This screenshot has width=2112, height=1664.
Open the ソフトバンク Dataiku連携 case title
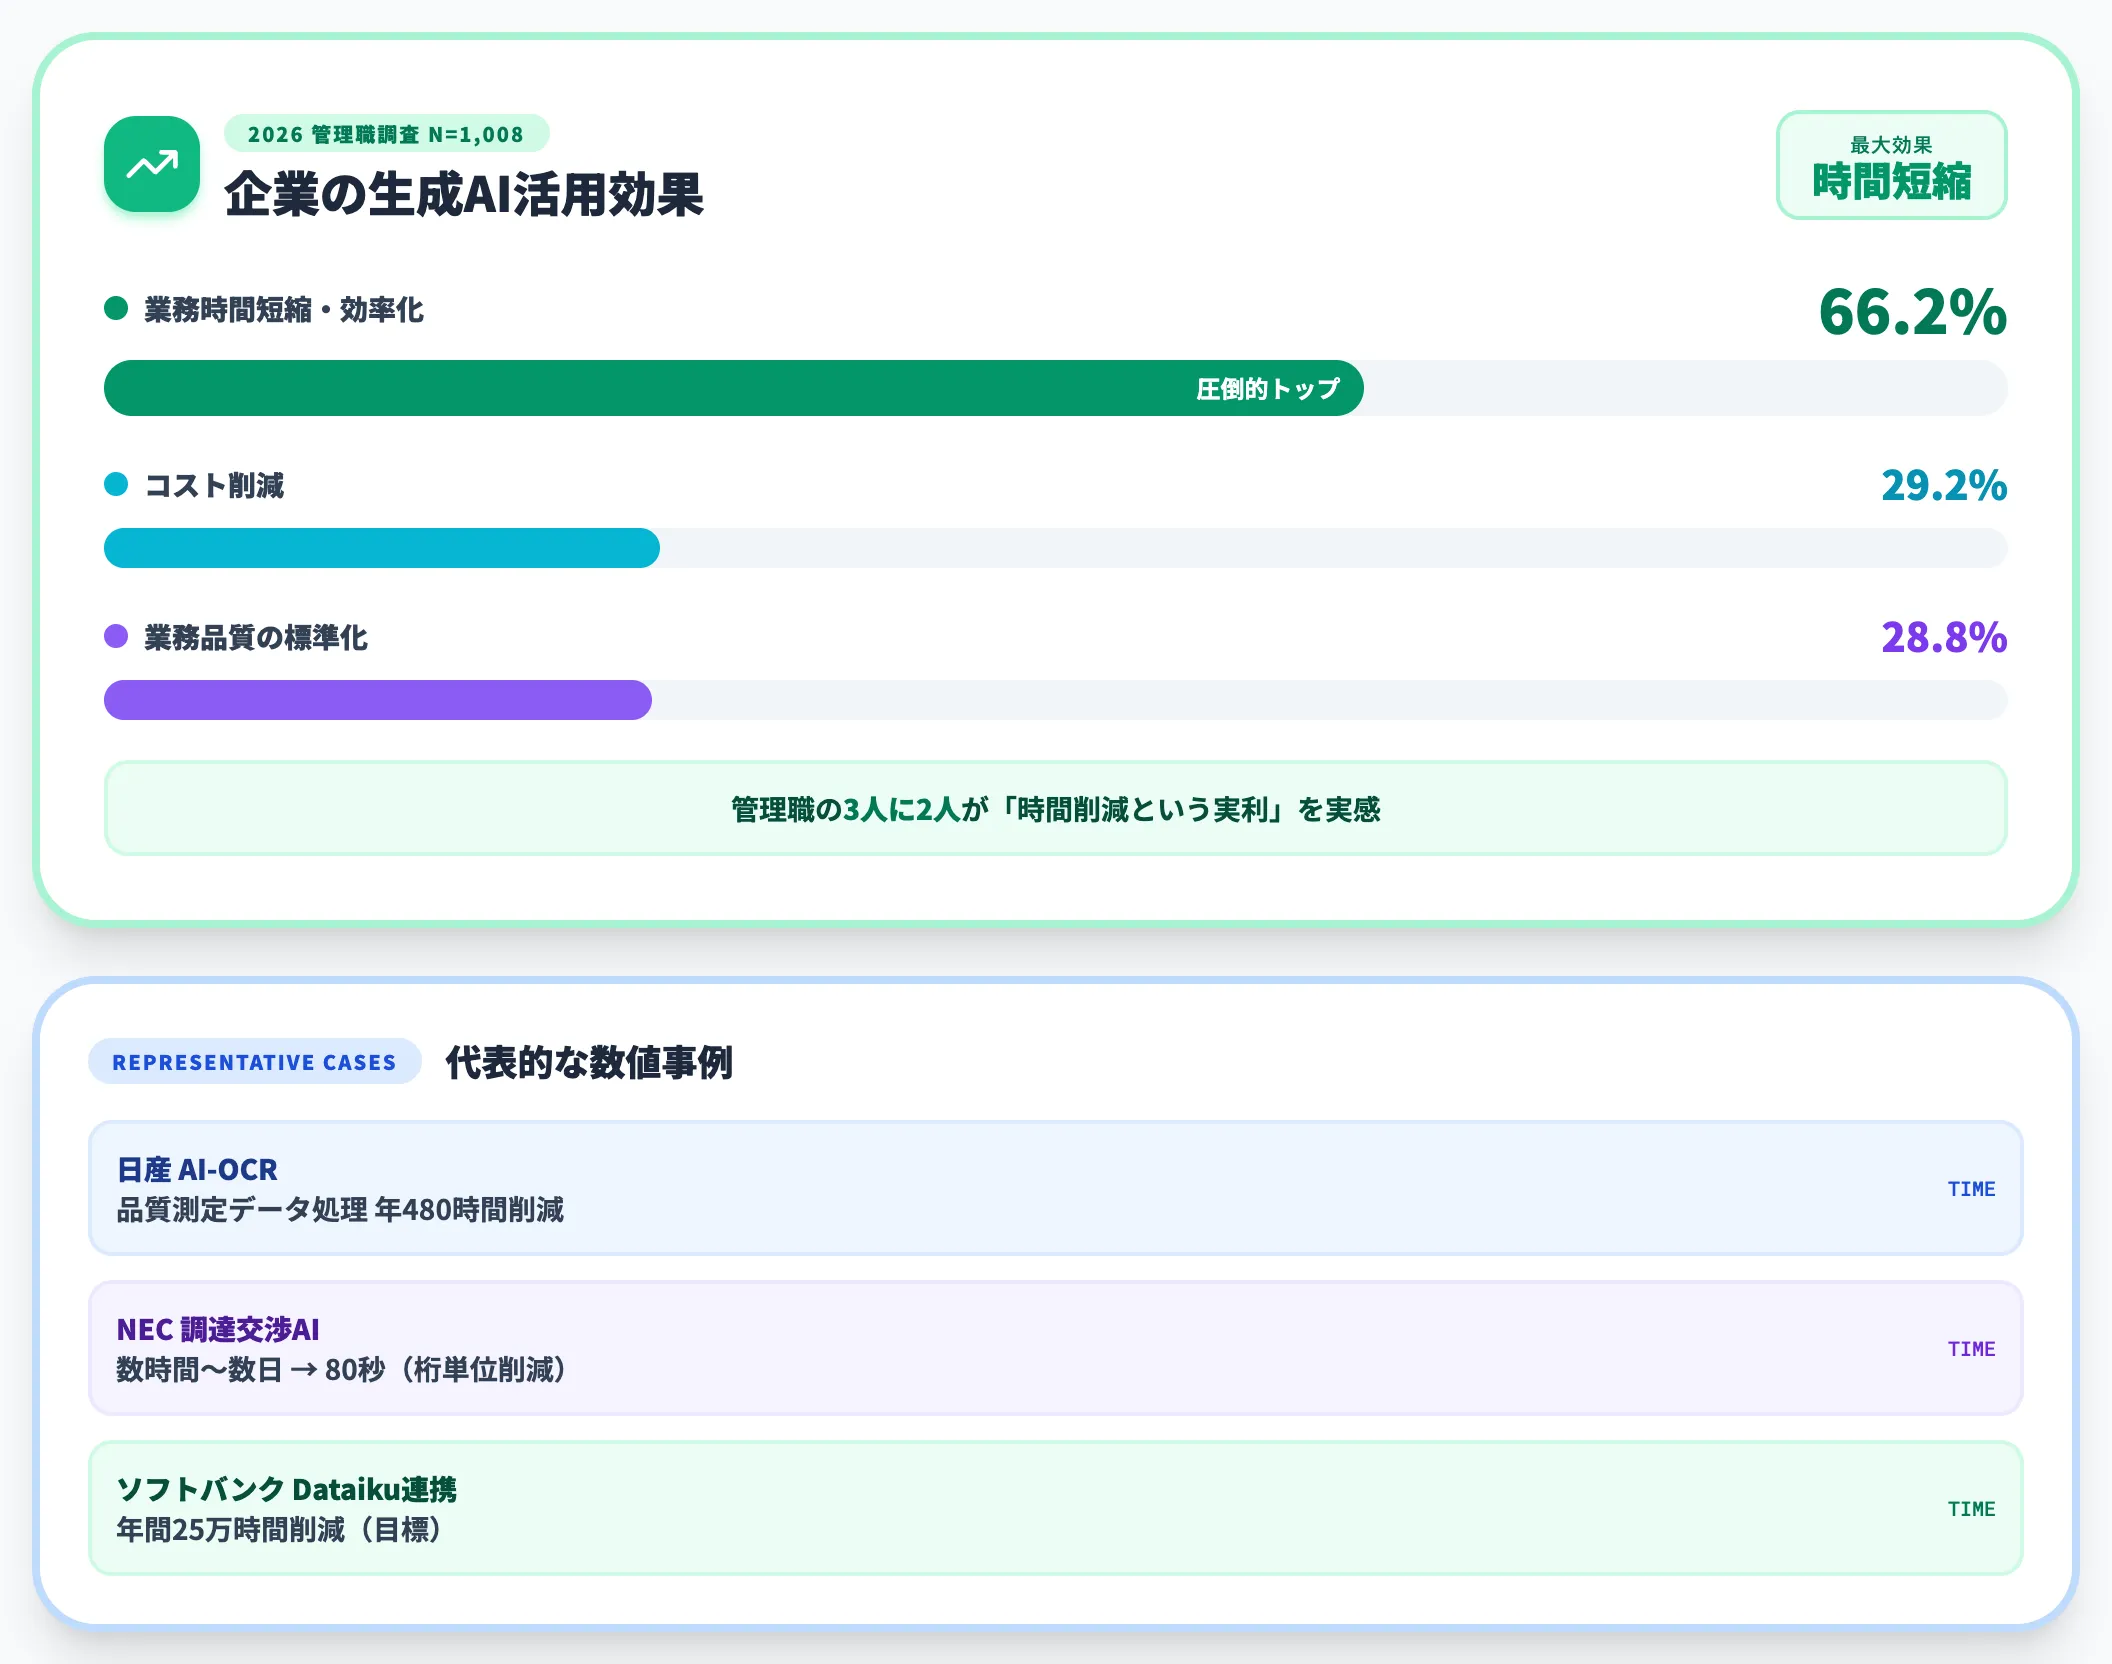tap(287, 1489)
